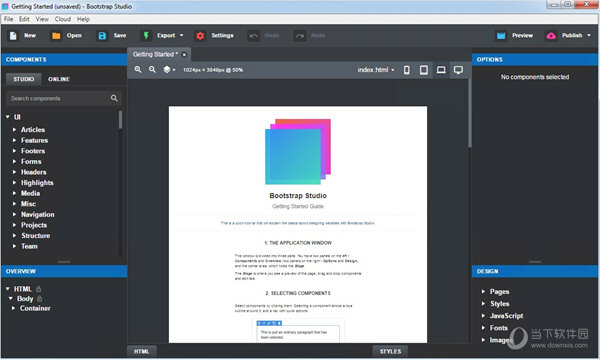Screen dimensions: 600x360
Task: Open the File menu
Action: (8, 19)
